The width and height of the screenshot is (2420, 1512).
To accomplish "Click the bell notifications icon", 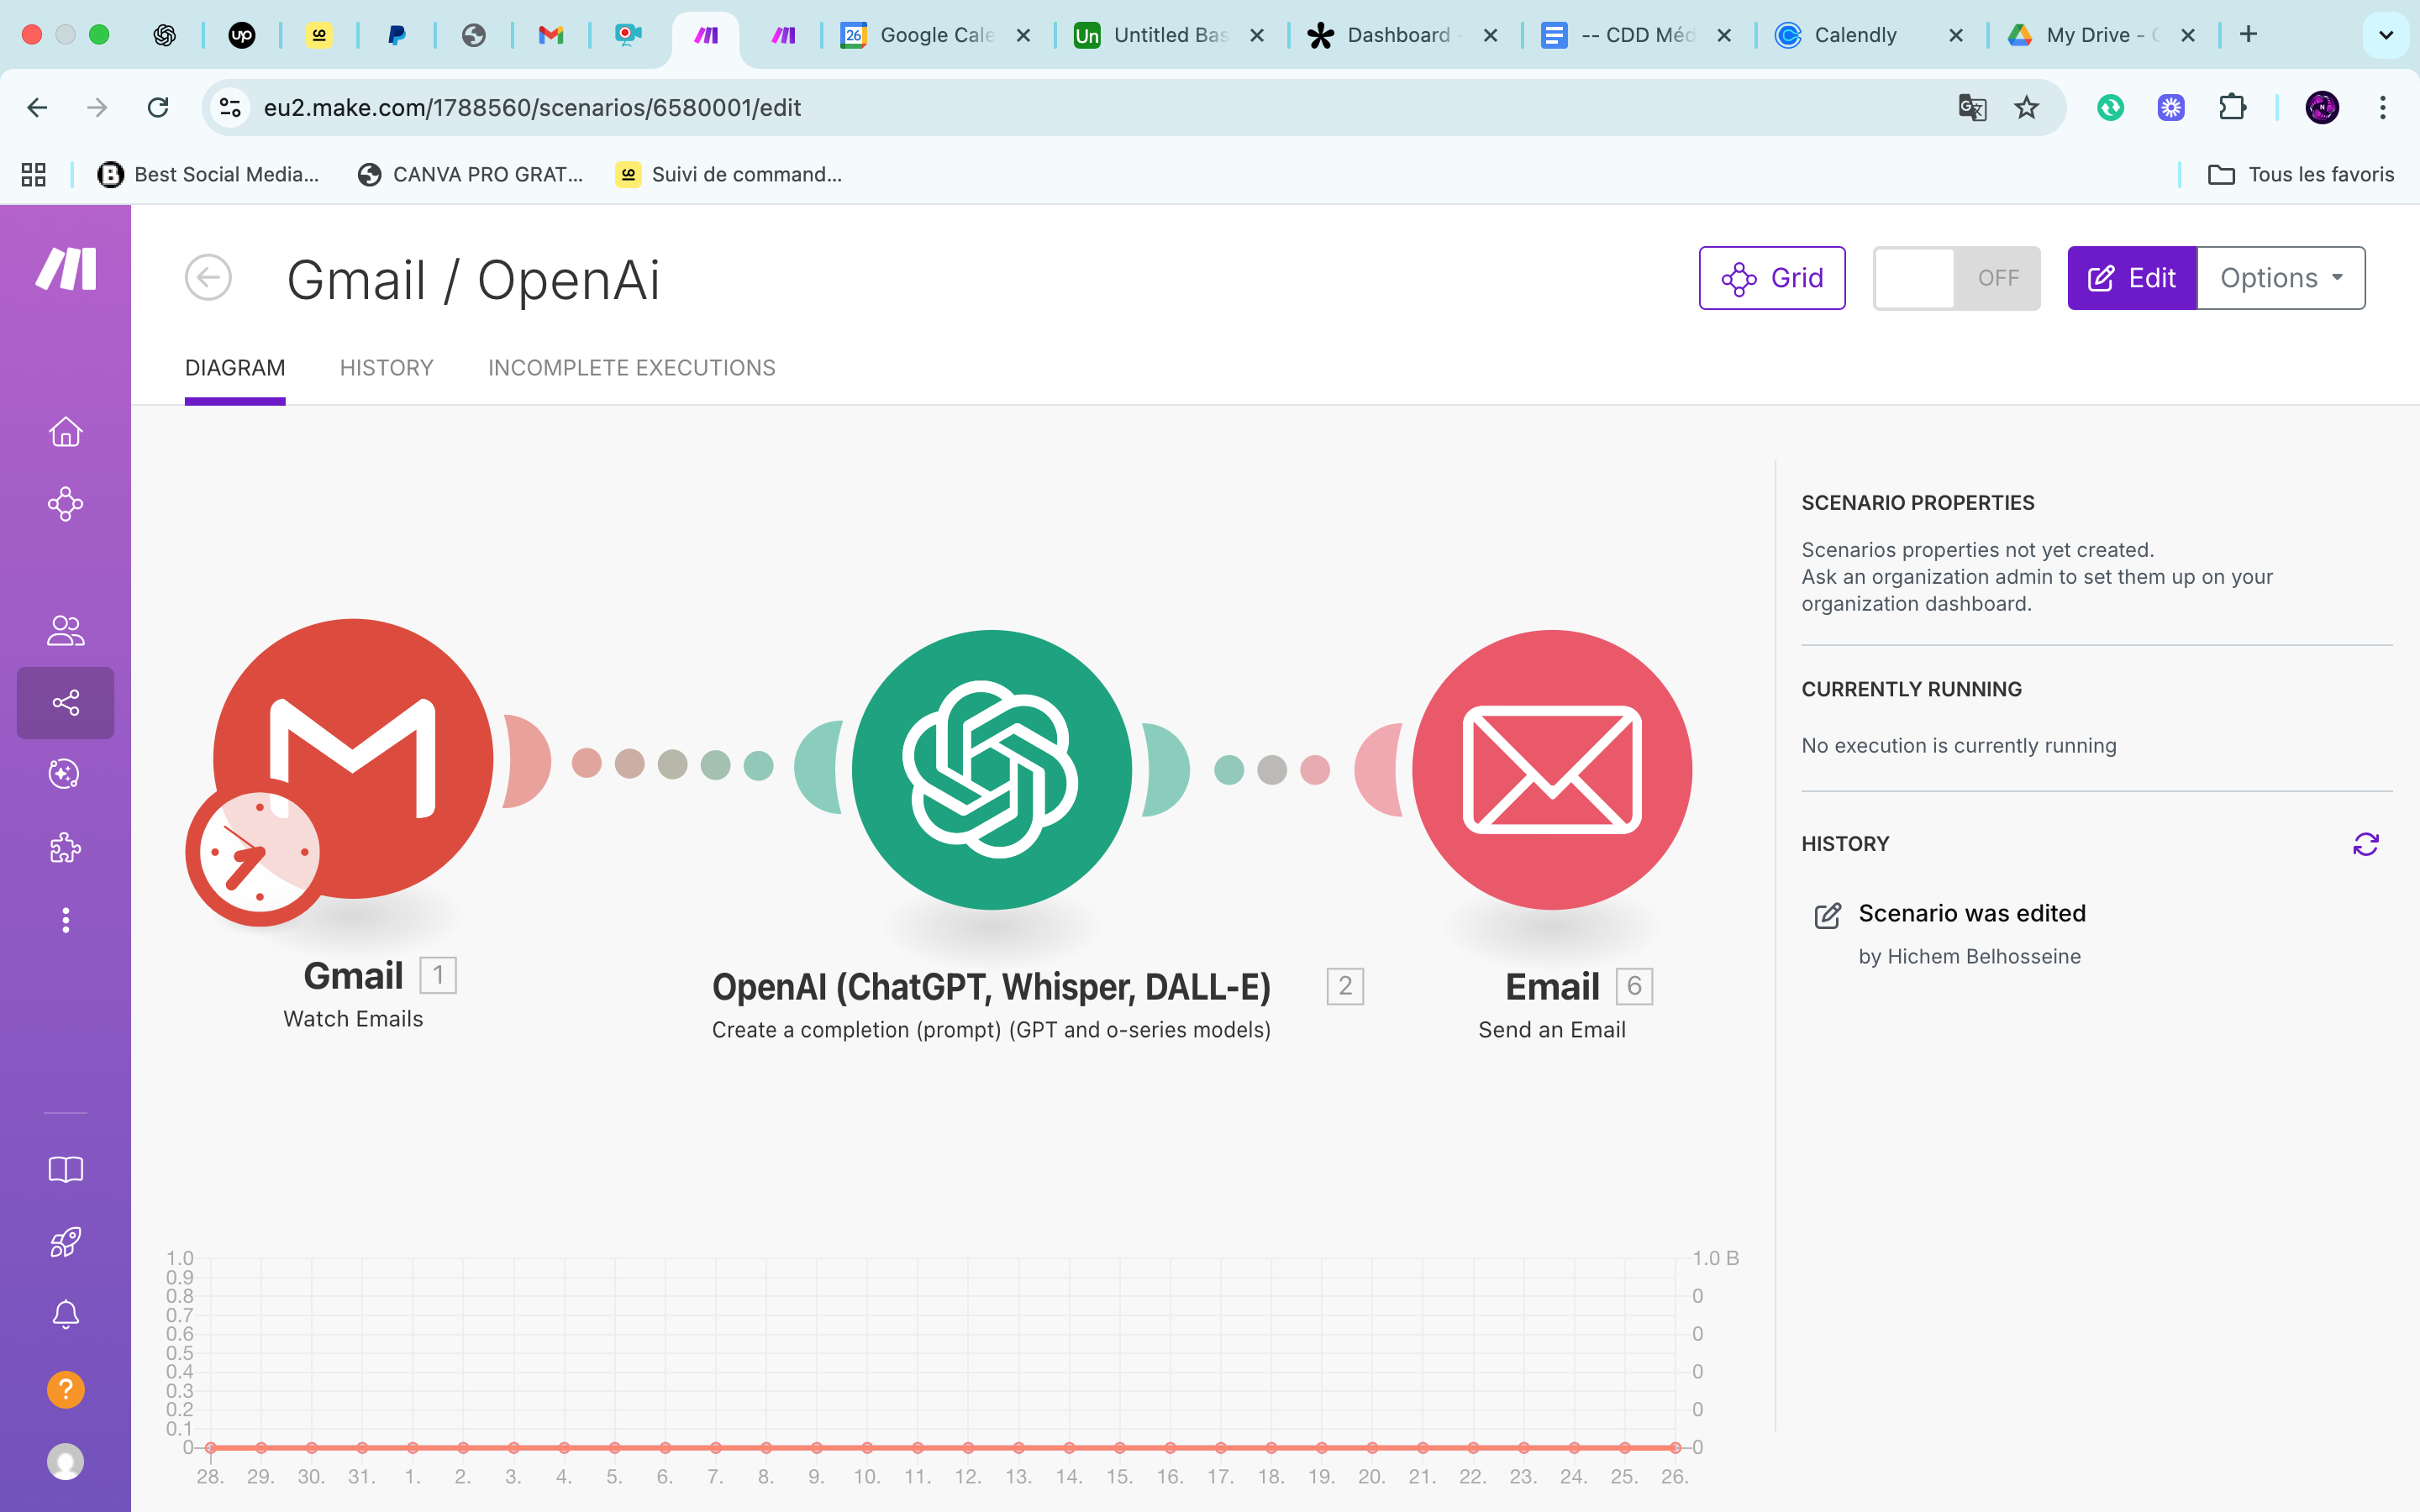I will click(x=65, y=1314).
